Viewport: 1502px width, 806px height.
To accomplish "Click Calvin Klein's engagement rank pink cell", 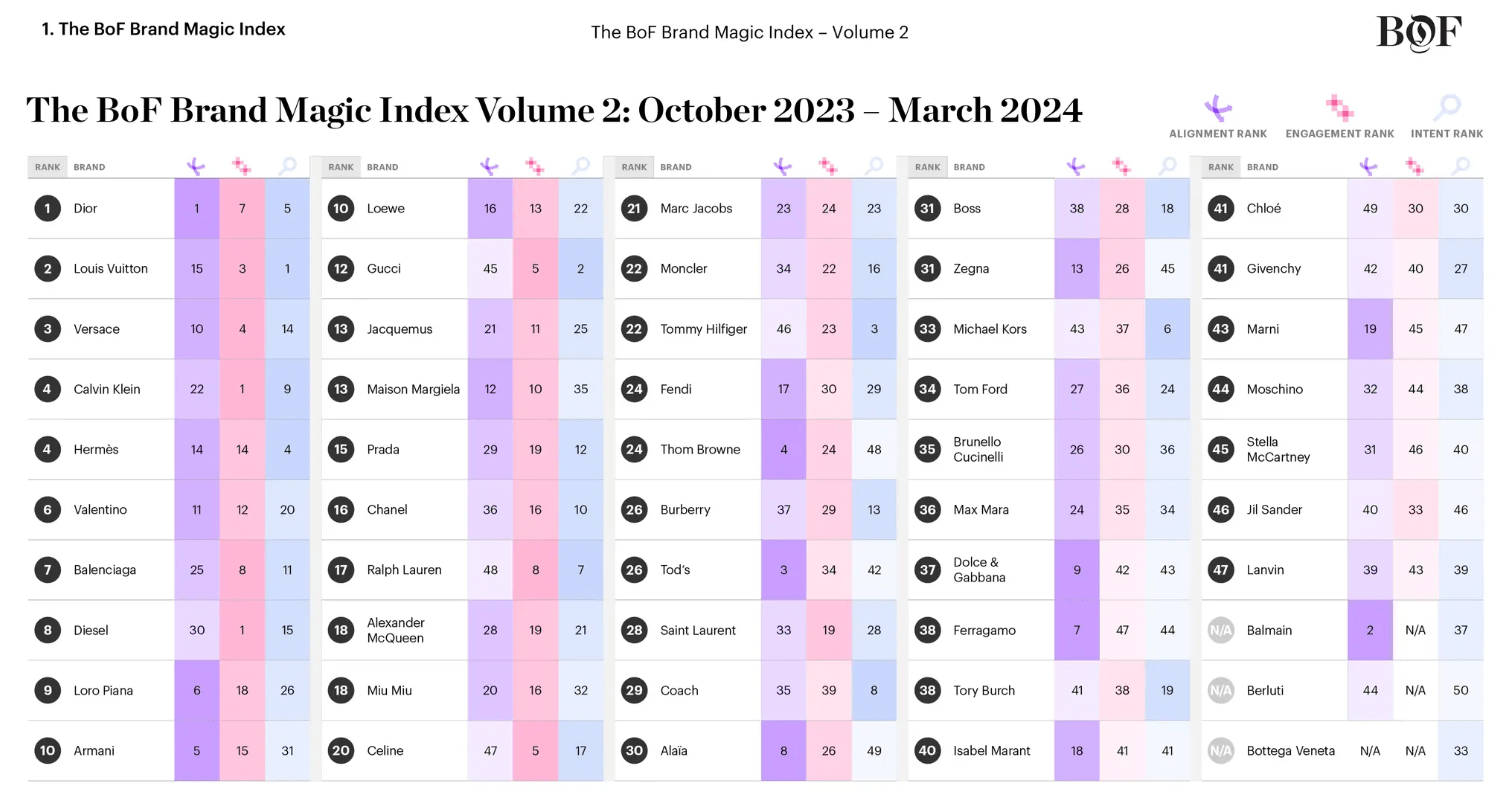I will tap(242, 389).
